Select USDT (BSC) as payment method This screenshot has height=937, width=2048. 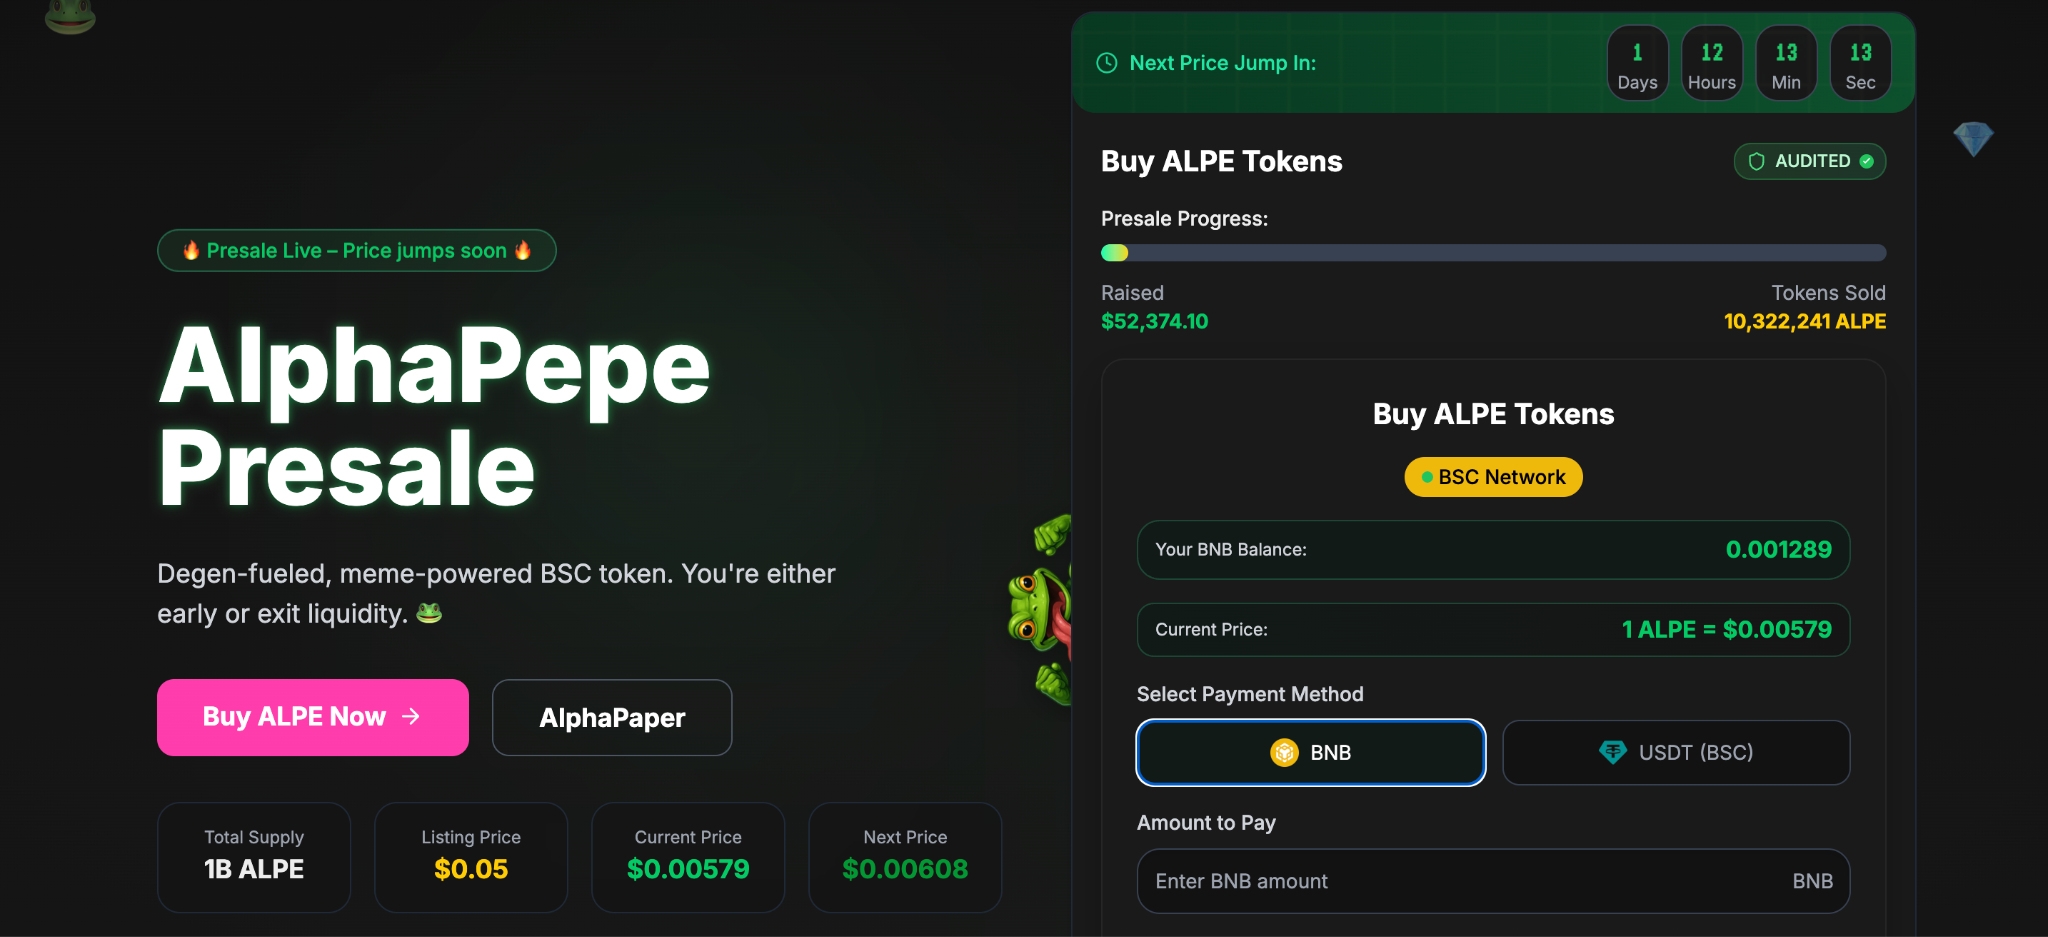tap(1676, 752)
